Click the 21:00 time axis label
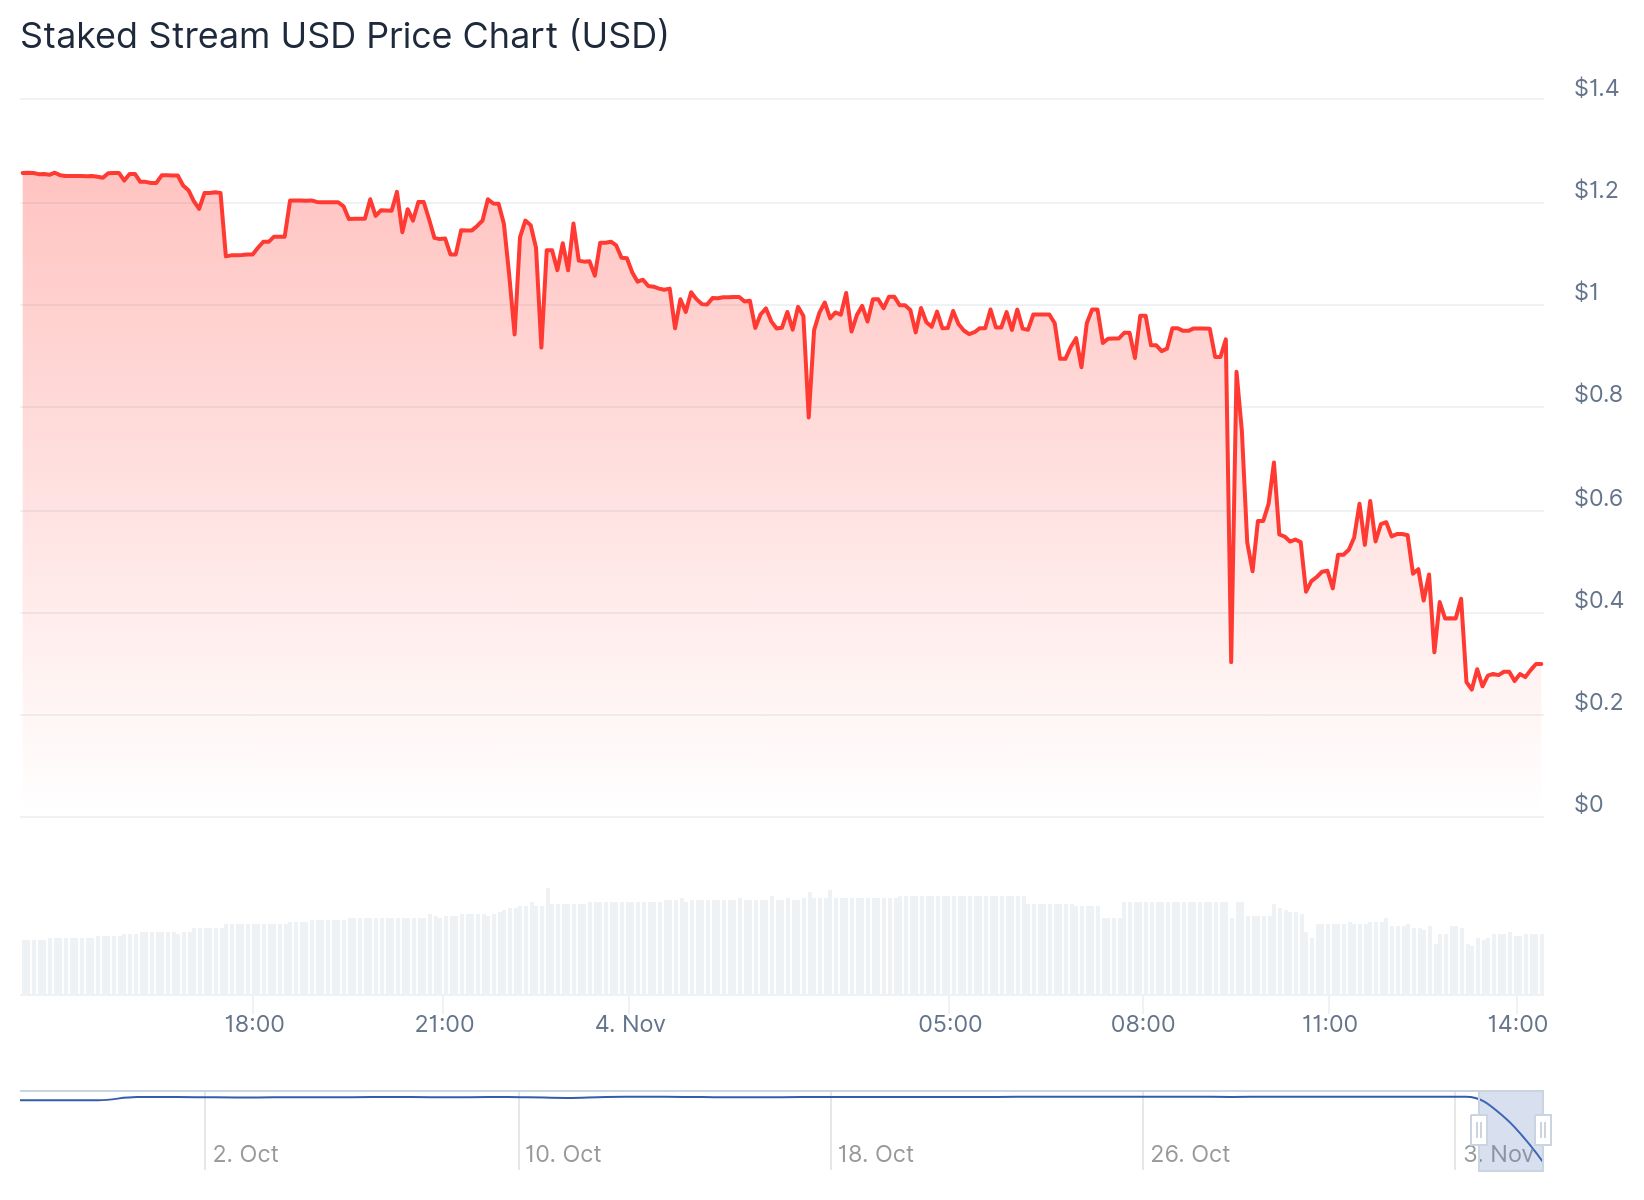The width and height of the screenshot is (1644, 1200). click(444, 1024)
